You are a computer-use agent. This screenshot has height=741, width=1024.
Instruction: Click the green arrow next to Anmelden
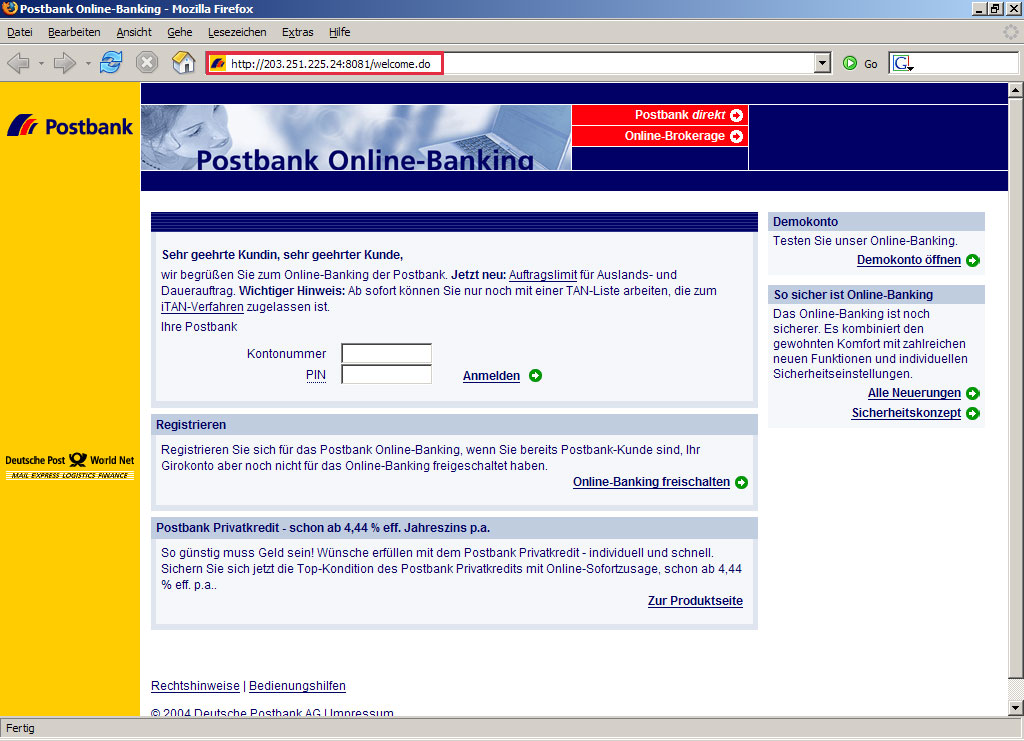[536, 375]
